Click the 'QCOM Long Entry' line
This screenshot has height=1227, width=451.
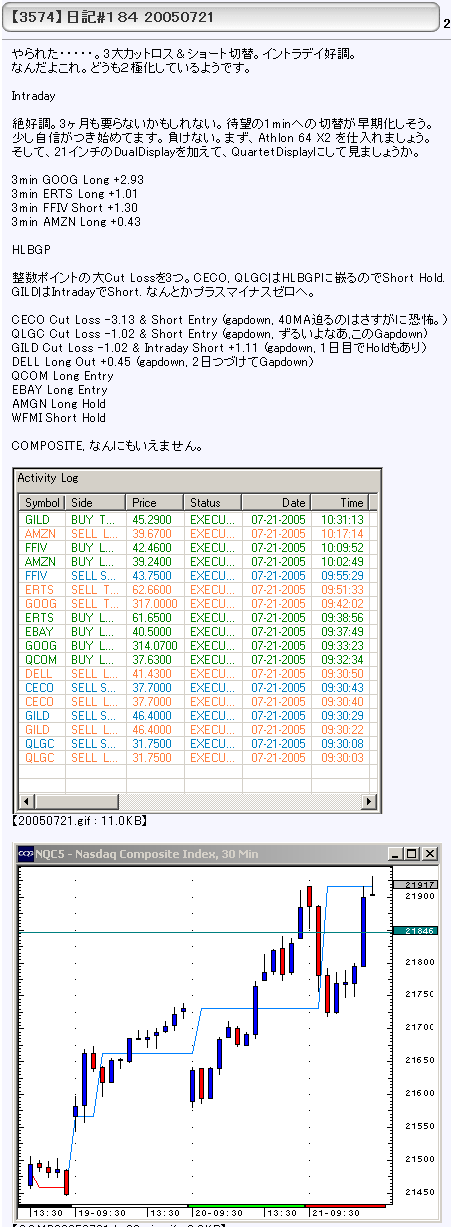coord(62,376)
